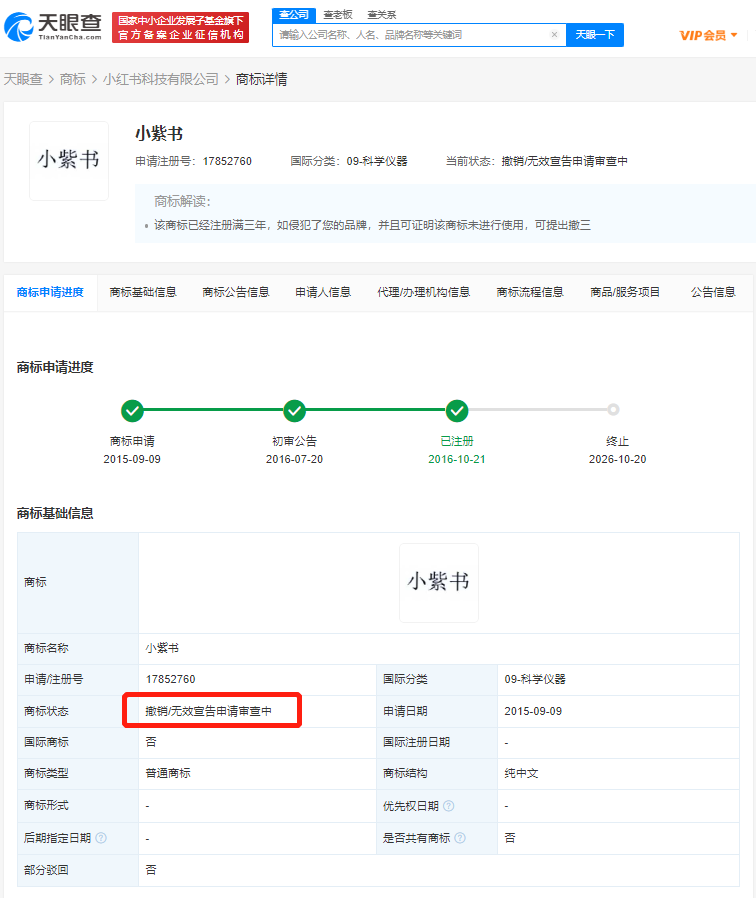Click the 小紫书 heading title

[x=159, y=133]
